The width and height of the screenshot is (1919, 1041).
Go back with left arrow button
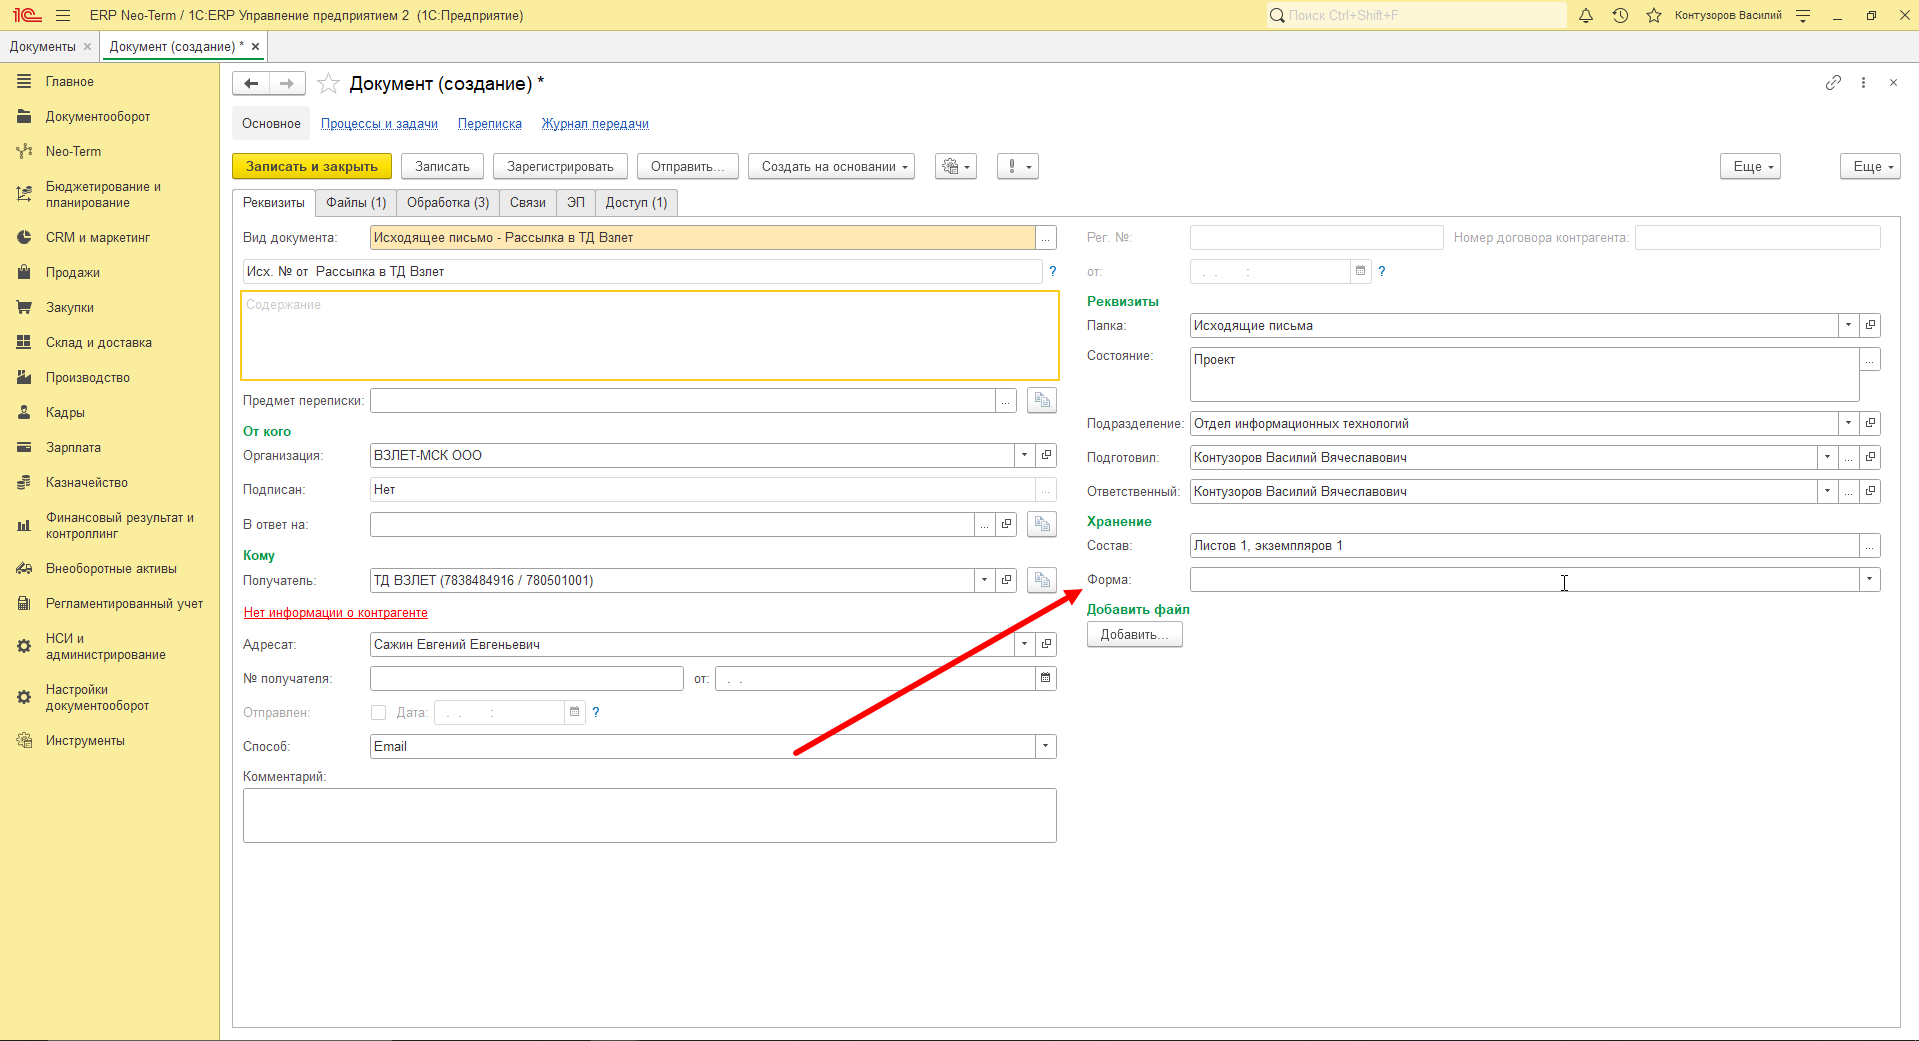point(251,84)
